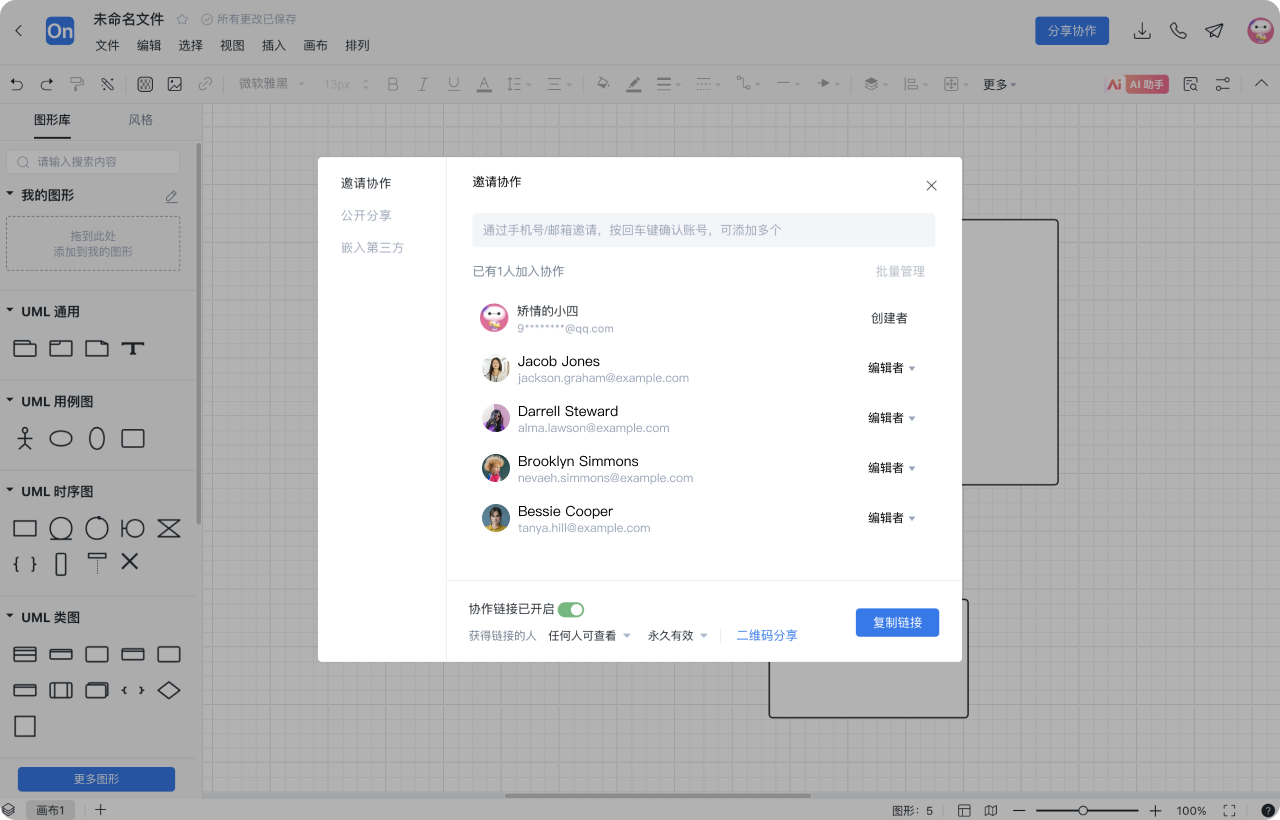1280x820 pixels.
Task: Open the insert image icon
Action: pyautogui.click(x=175, y=83)
